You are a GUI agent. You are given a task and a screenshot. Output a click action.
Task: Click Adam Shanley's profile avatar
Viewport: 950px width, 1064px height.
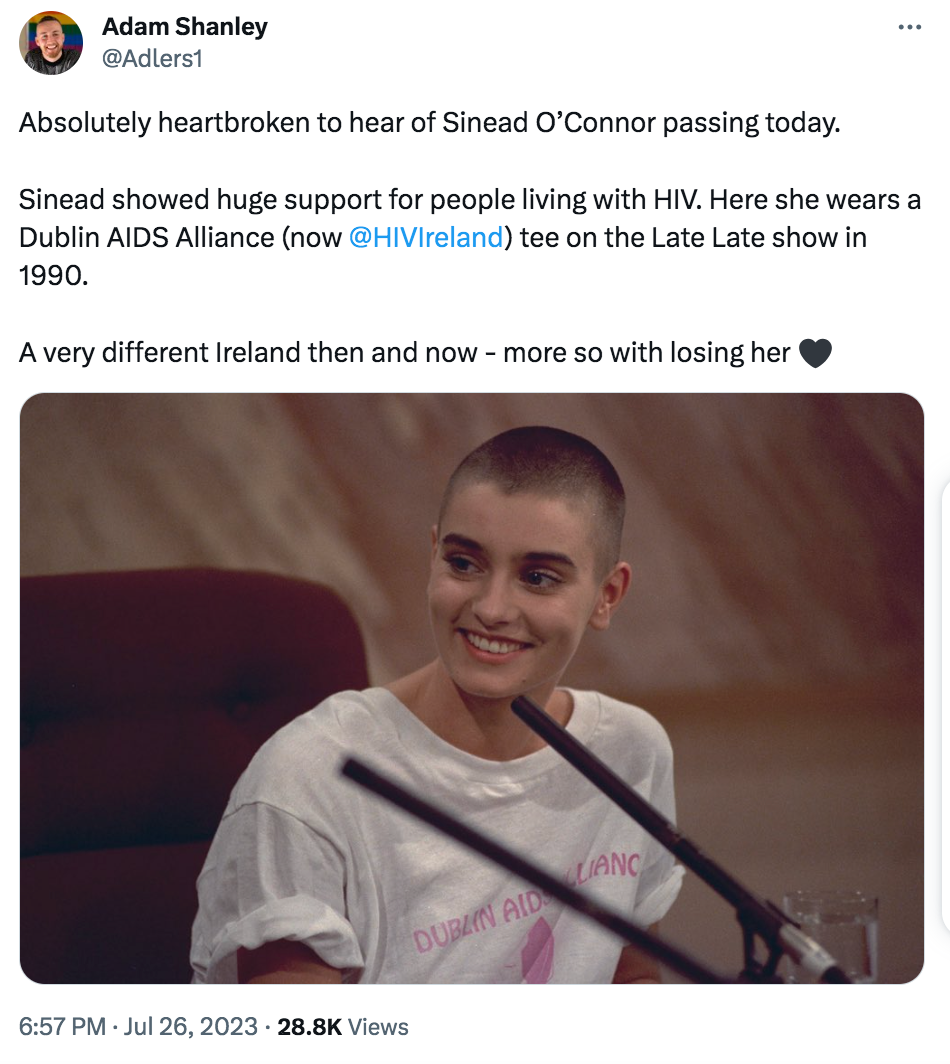[x=51, y=43]
